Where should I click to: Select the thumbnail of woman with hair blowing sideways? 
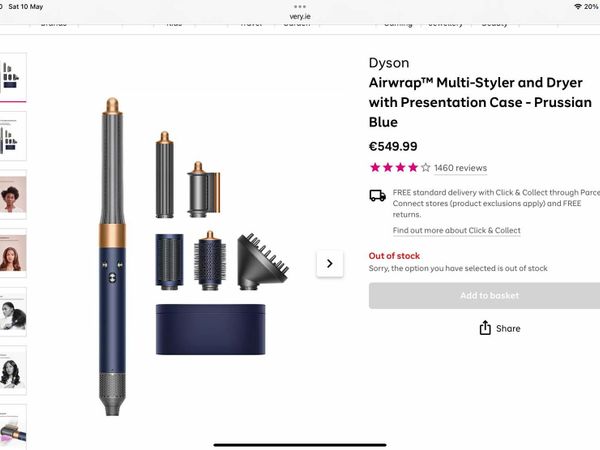[13, 312]
